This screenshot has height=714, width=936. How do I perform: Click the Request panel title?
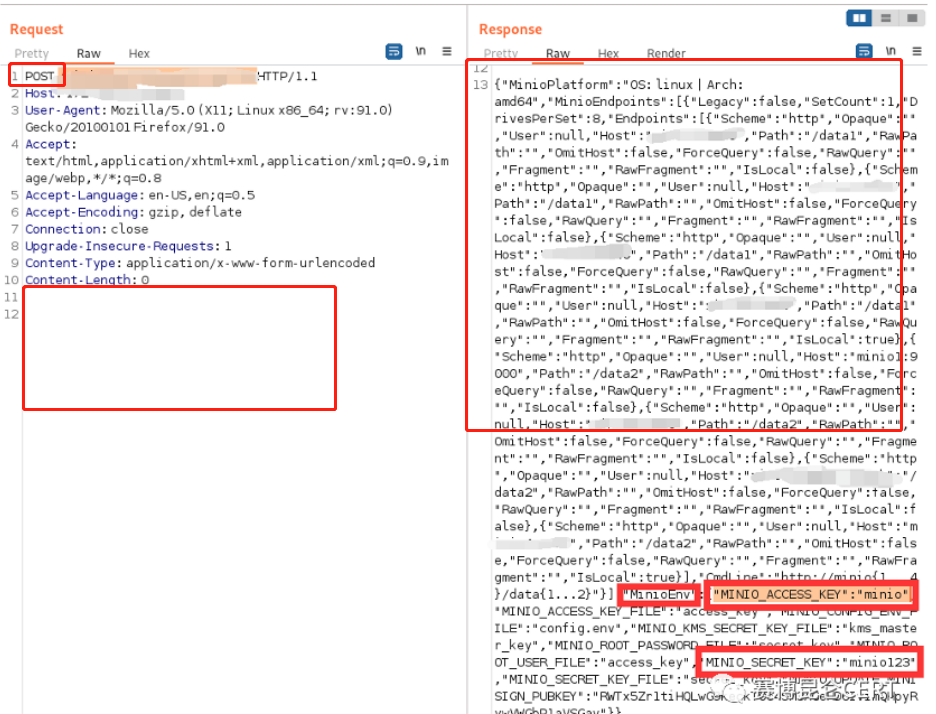[x=36, y=29]
